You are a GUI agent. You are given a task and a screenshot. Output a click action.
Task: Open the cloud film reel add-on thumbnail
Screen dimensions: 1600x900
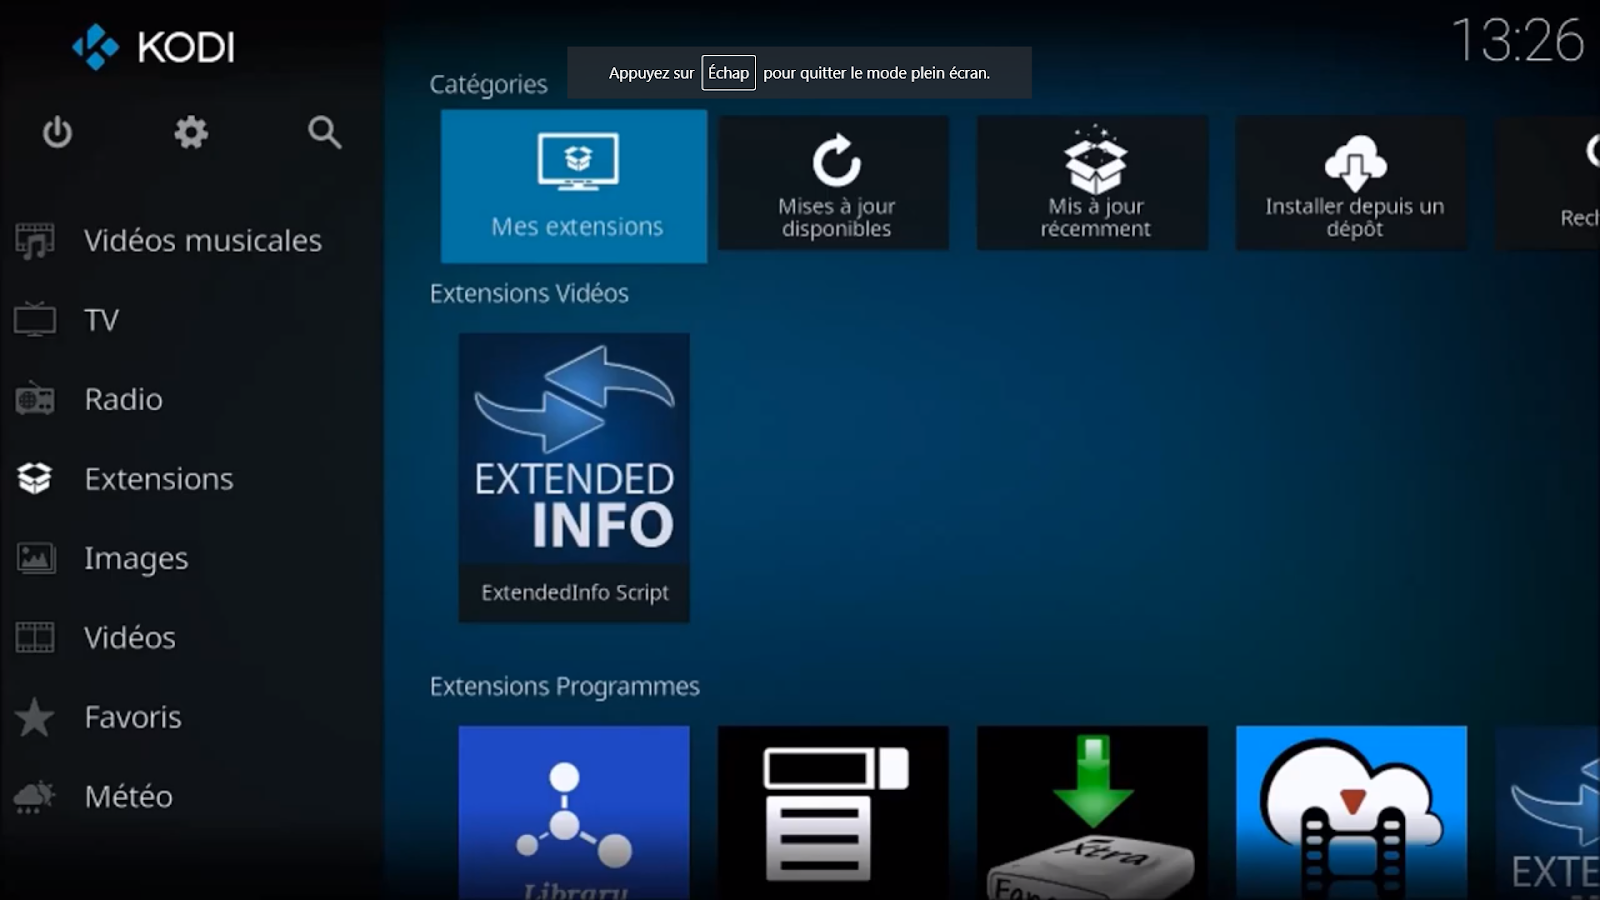pos(1351,813)
